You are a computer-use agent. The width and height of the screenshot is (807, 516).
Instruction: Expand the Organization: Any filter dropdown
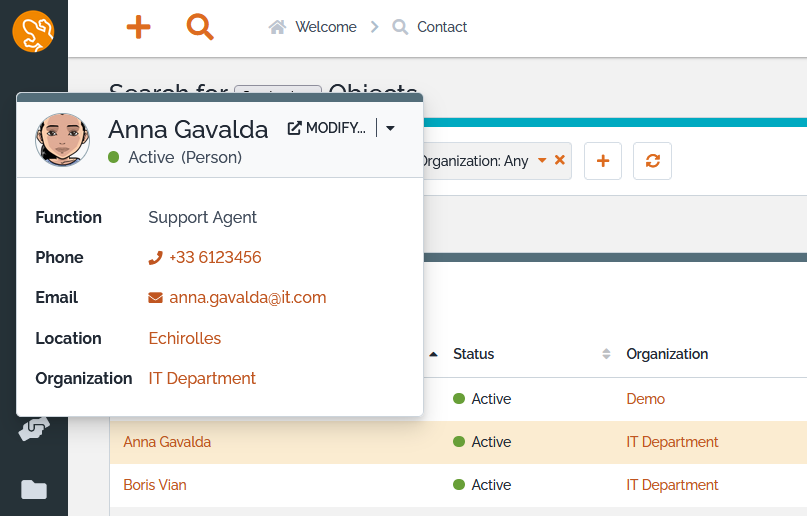click(x=541, y=160)
